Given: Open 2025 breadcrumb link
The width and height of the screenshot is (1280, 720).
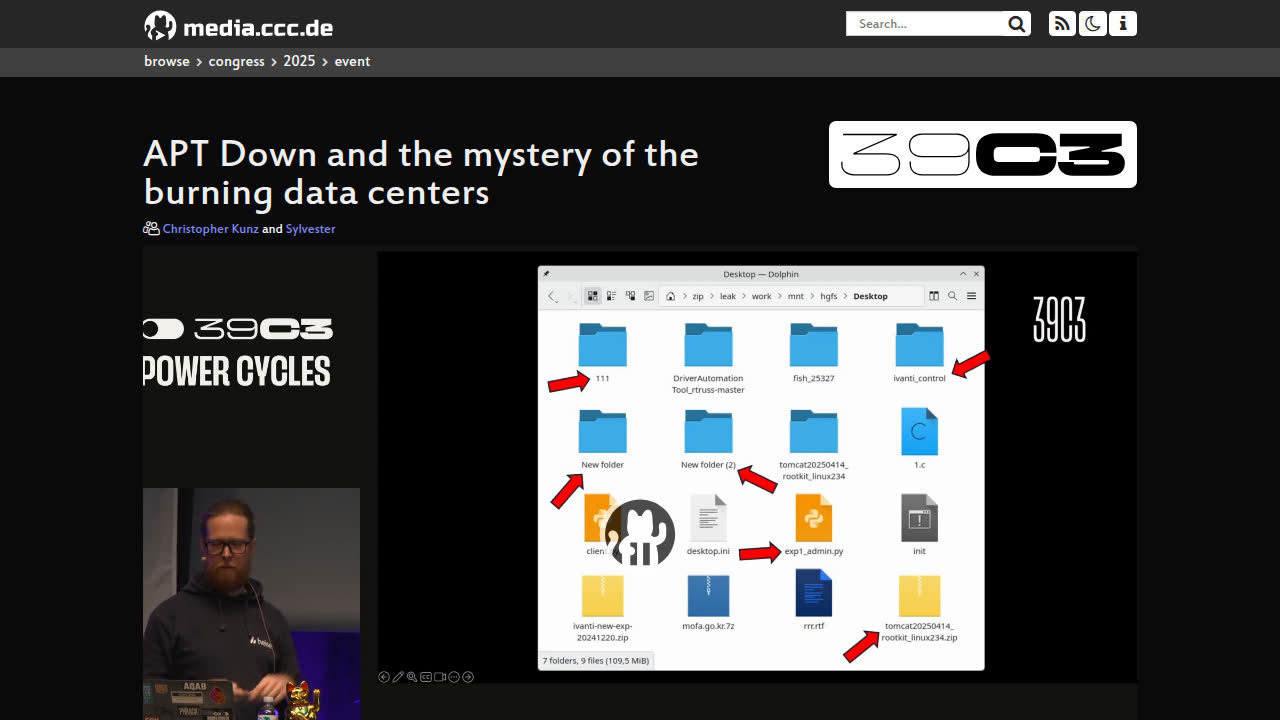Looking at the screenshot, I should pos(299,61).
